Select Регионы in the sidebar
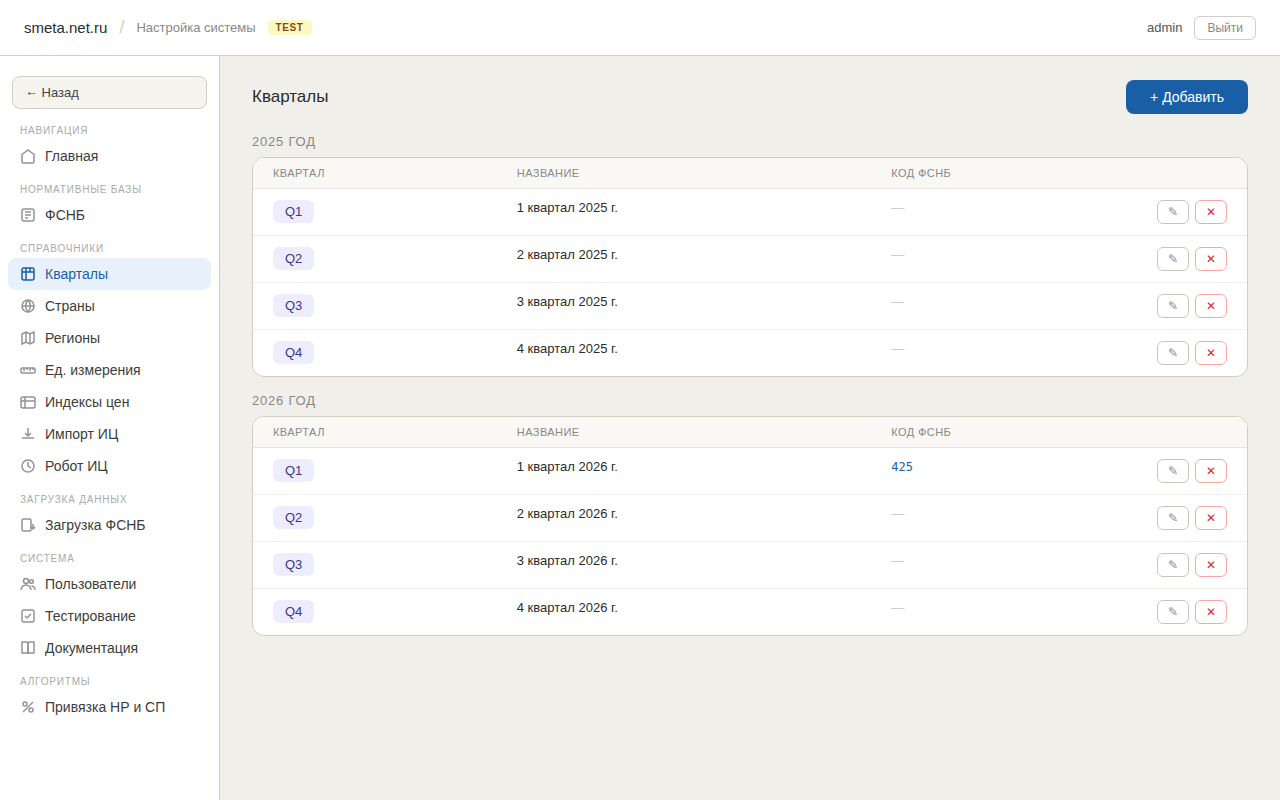1280x800 pixels. point(72,338)
